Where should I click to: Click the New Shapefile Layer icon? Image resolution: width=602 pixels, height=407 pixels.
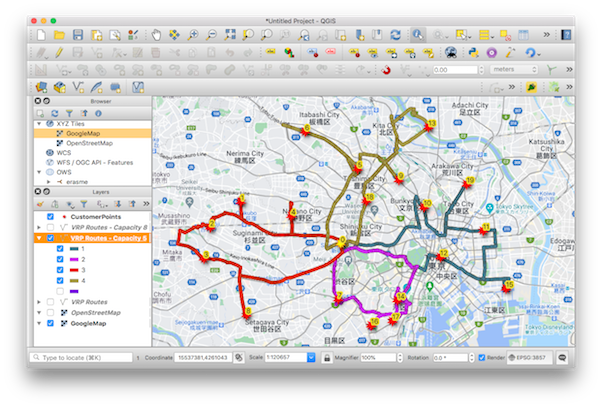78,88
